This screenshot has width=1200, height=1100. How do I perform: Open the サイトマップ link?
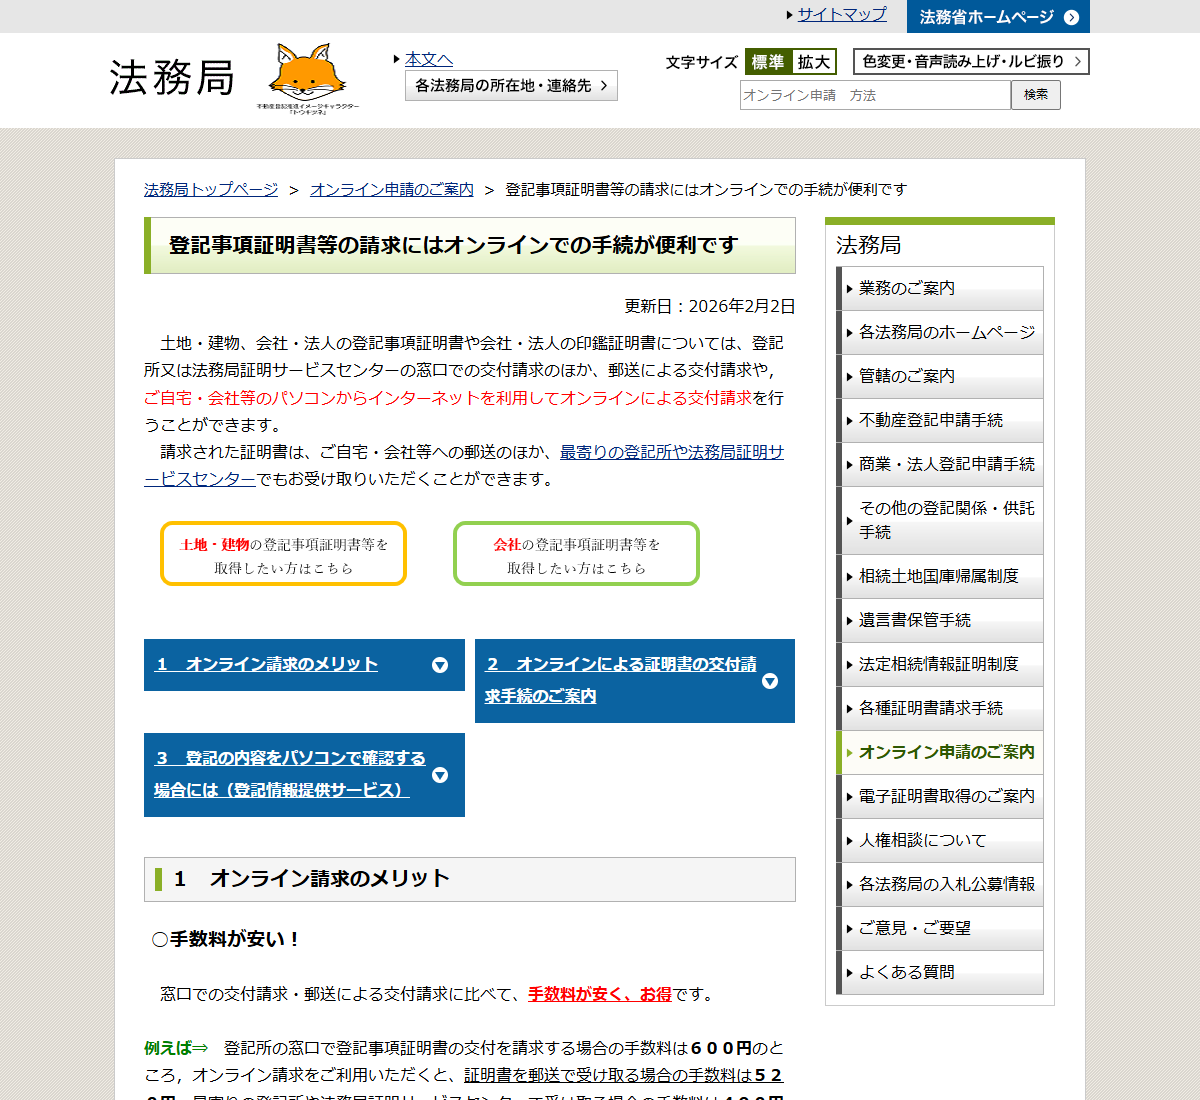(842, 14)
